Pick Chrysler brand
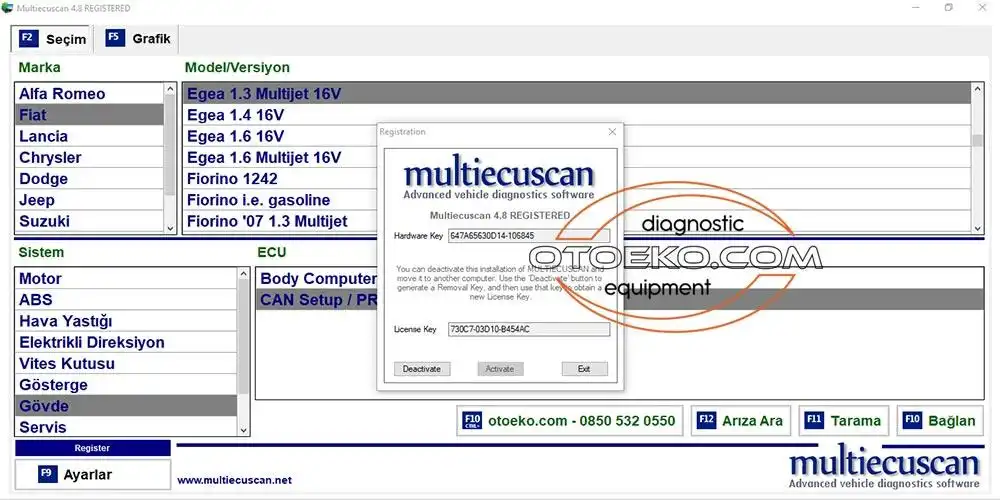This screenshot has height=500, width=1000. [89, 158]
